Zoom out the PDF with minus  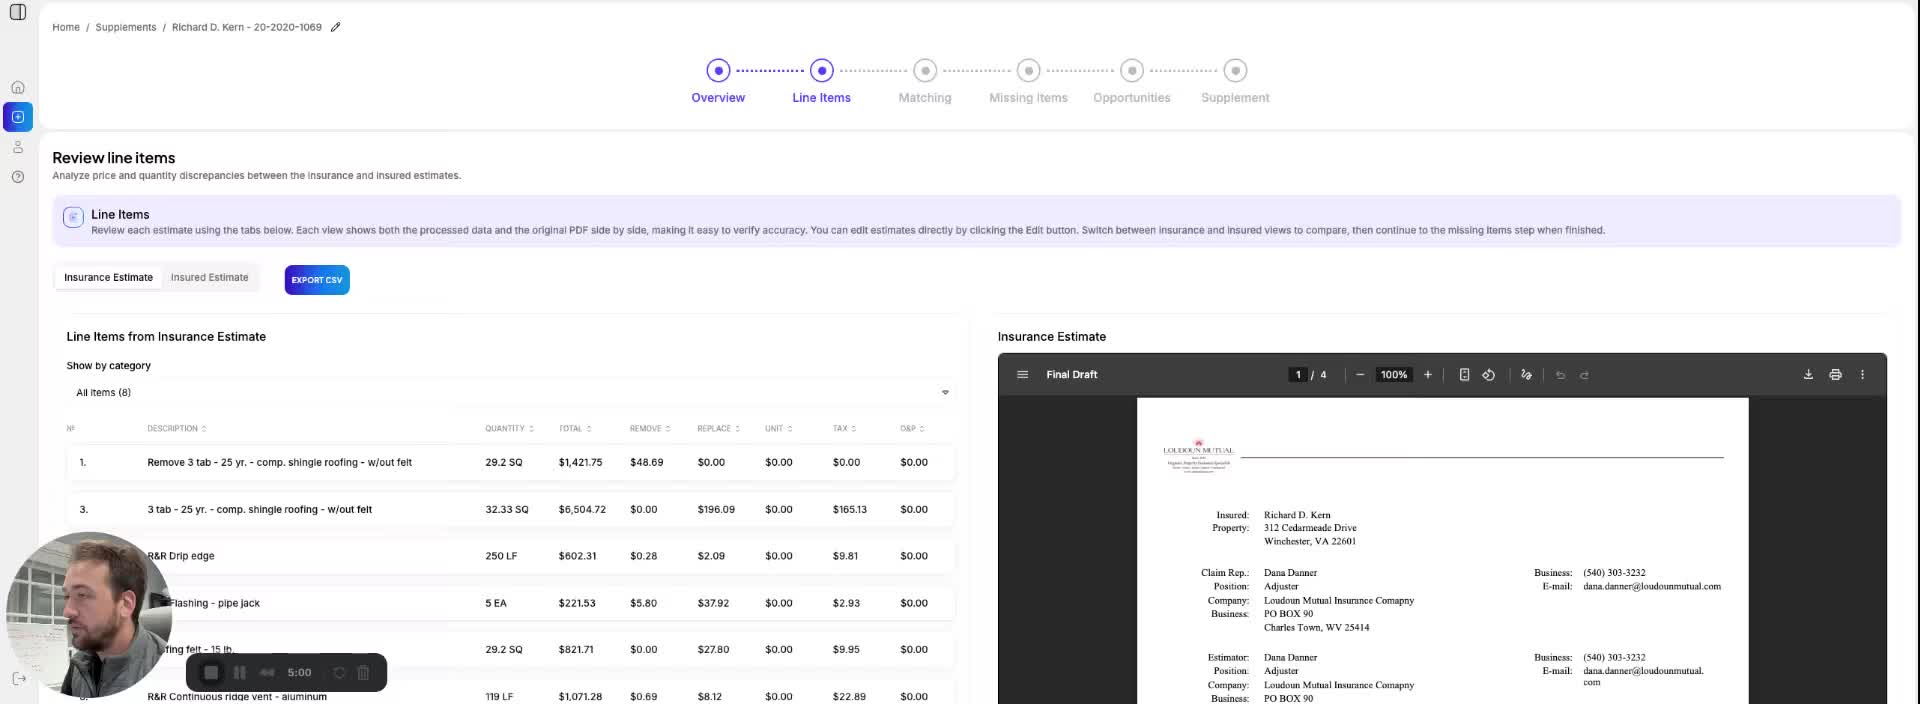coord(1360,375)
